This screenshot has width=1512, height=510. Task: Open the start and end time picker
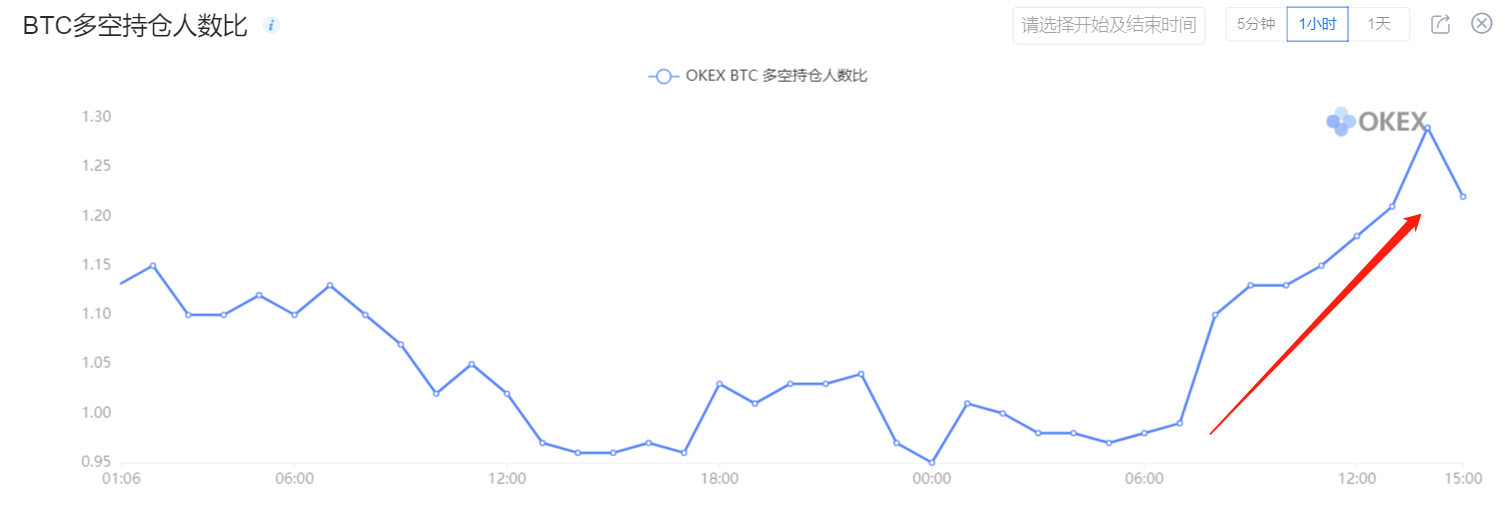1108,24
